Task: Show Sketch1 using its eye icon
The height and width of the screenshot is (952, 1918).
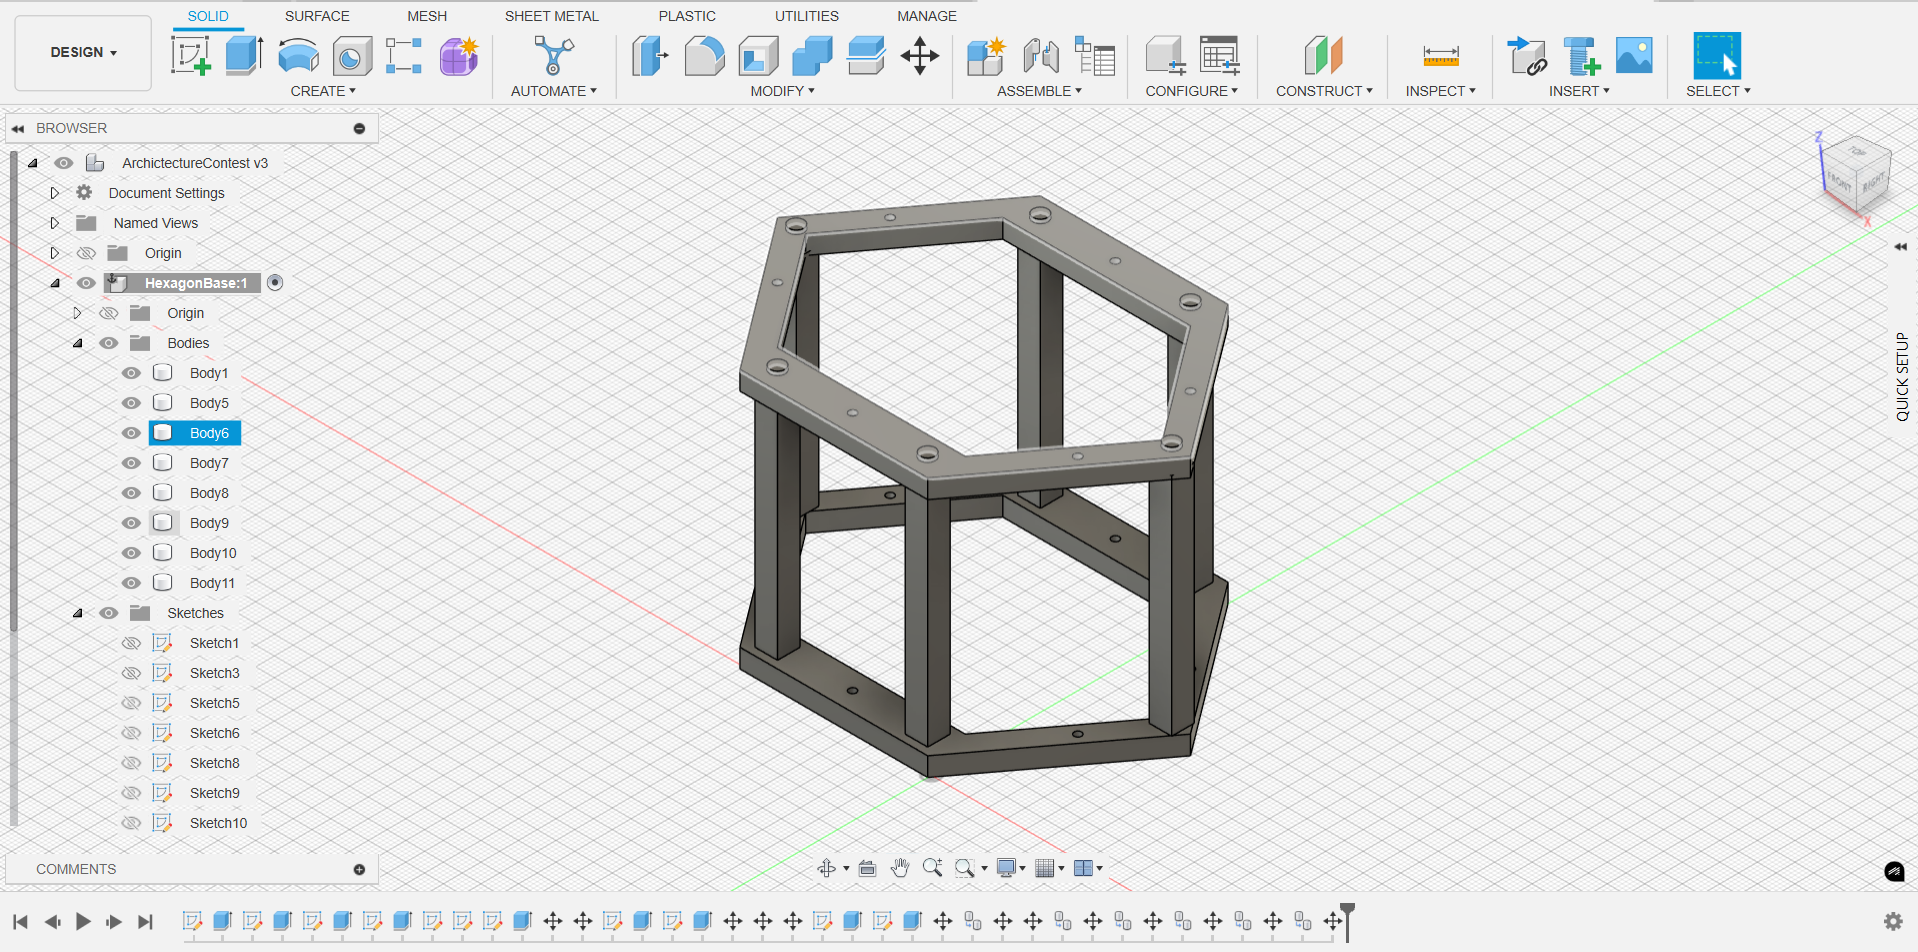Action: click(x=131, y=643)
